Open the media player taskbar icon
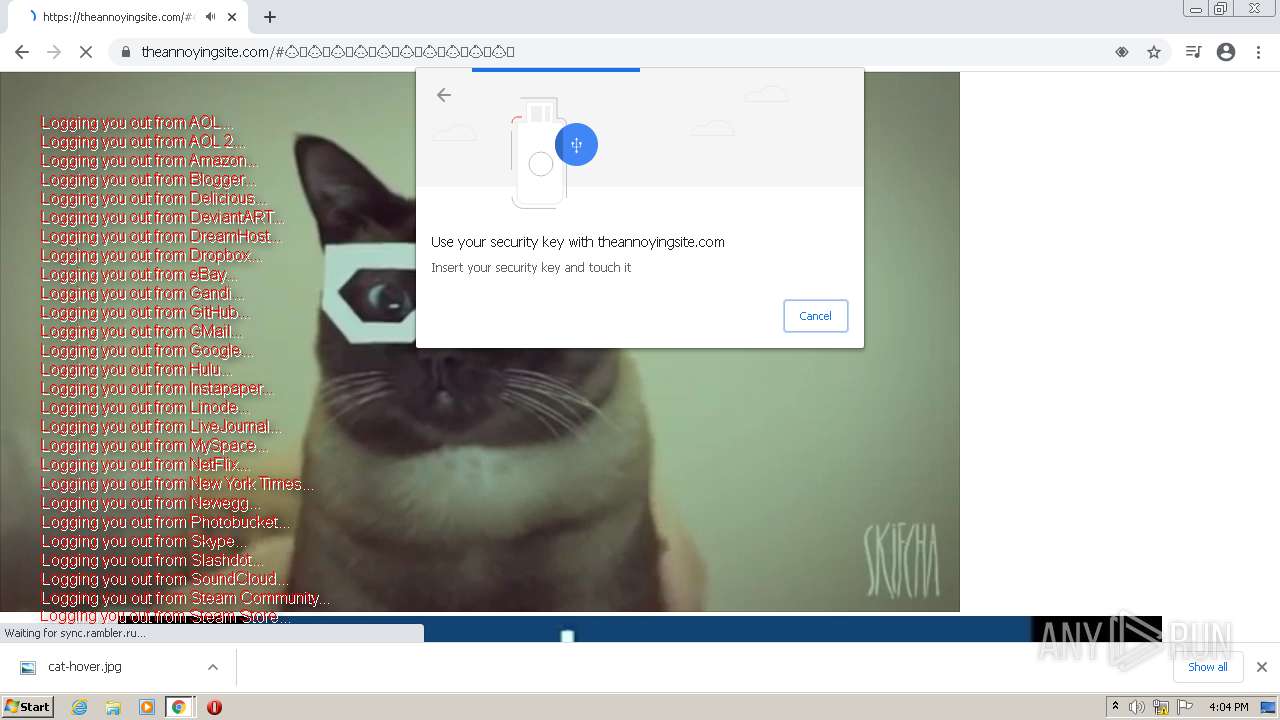The height and width of the screenshot is (720, 1280). click(147, 707)
